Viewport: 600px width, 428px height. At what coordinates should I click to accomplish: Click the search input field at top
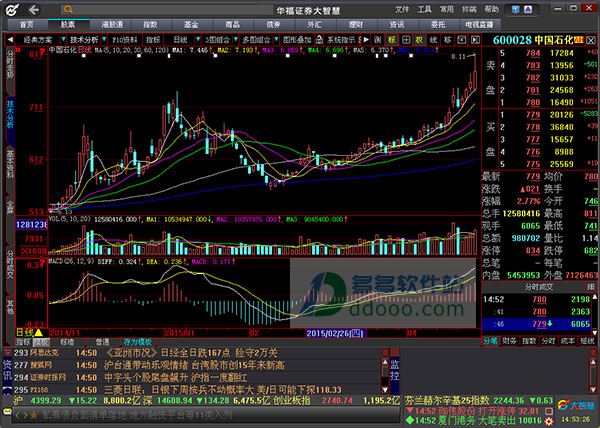(167, 10)
